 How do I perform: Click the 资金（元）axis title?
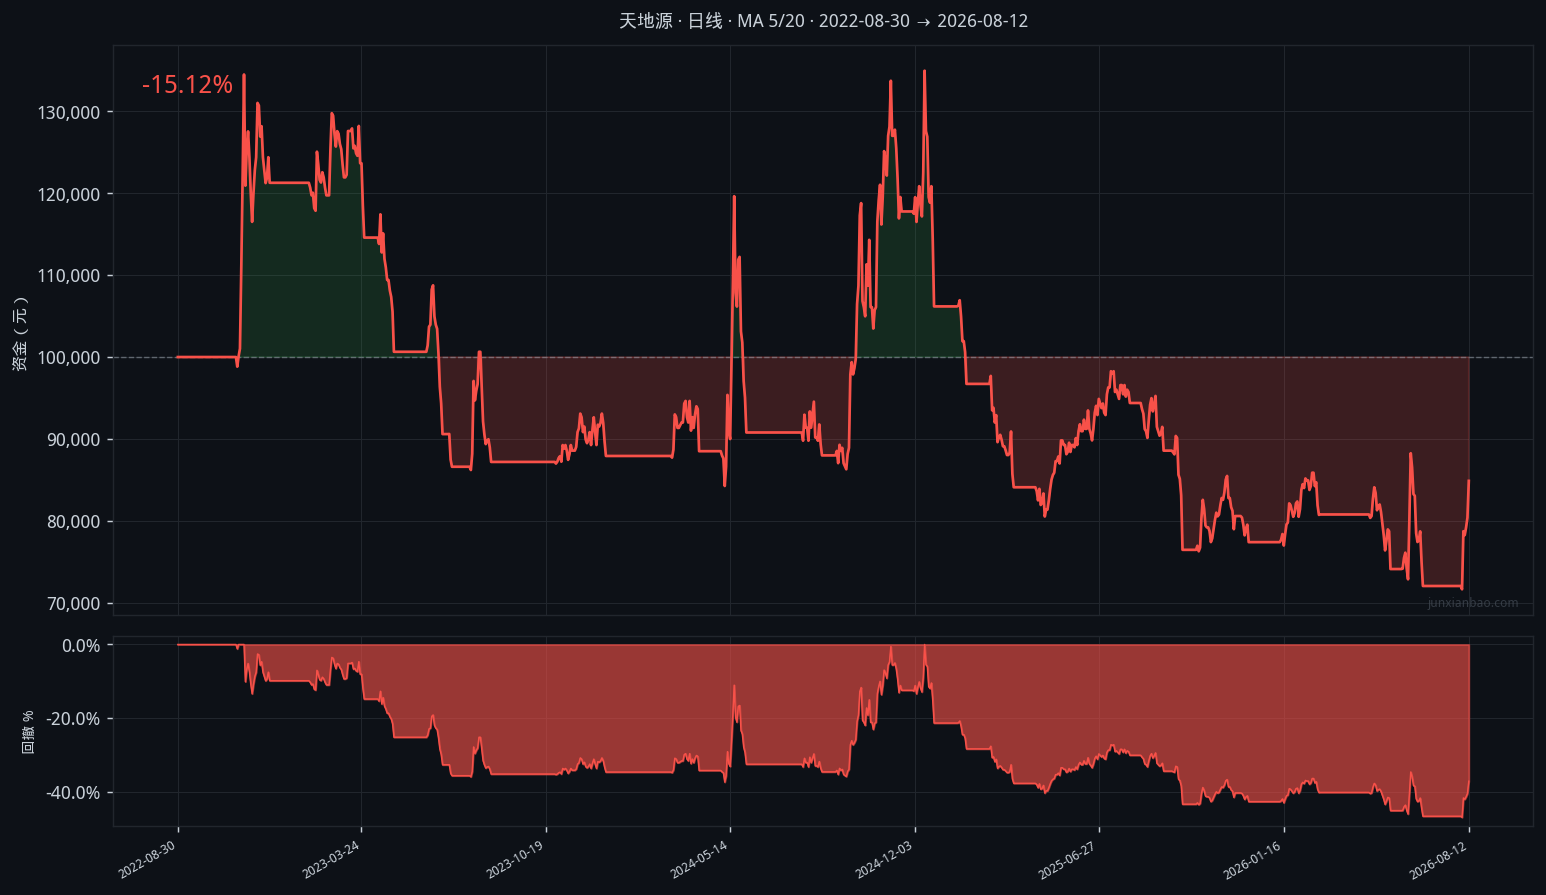pyautogui.click(x=20, y=334)
